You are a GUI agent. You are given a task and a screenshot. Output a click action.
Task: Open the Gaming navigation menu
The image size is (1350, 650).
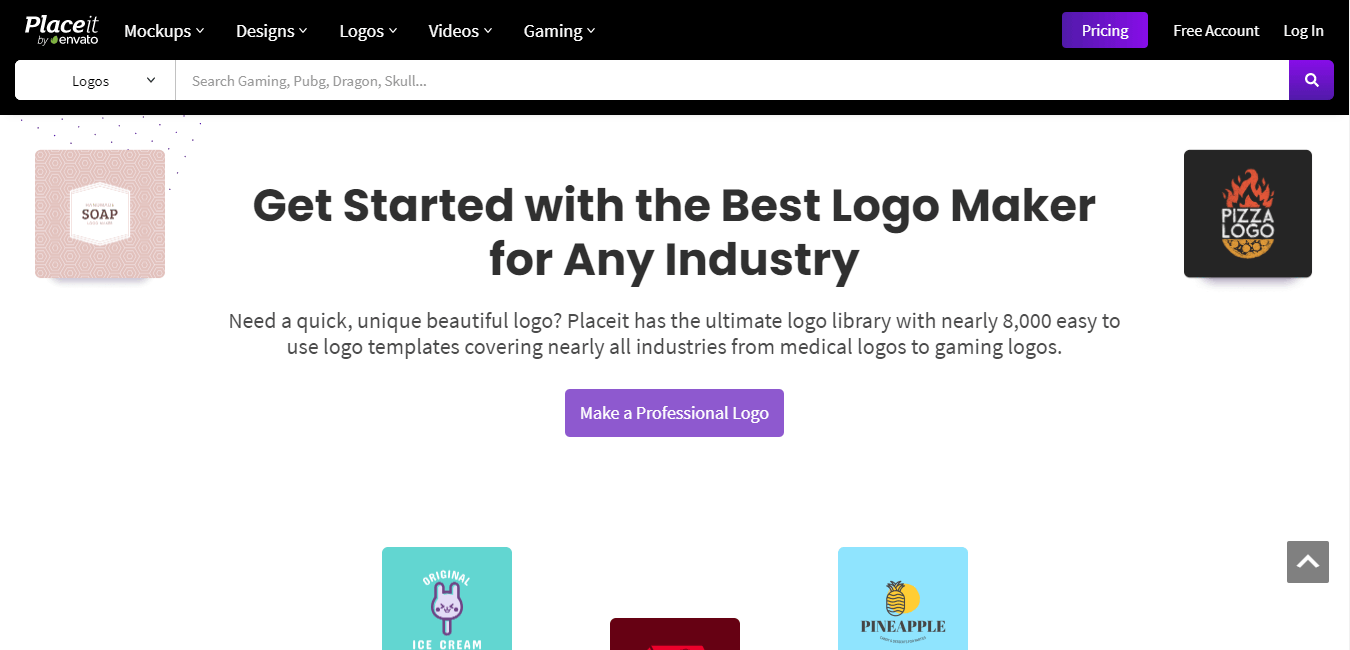559,31
